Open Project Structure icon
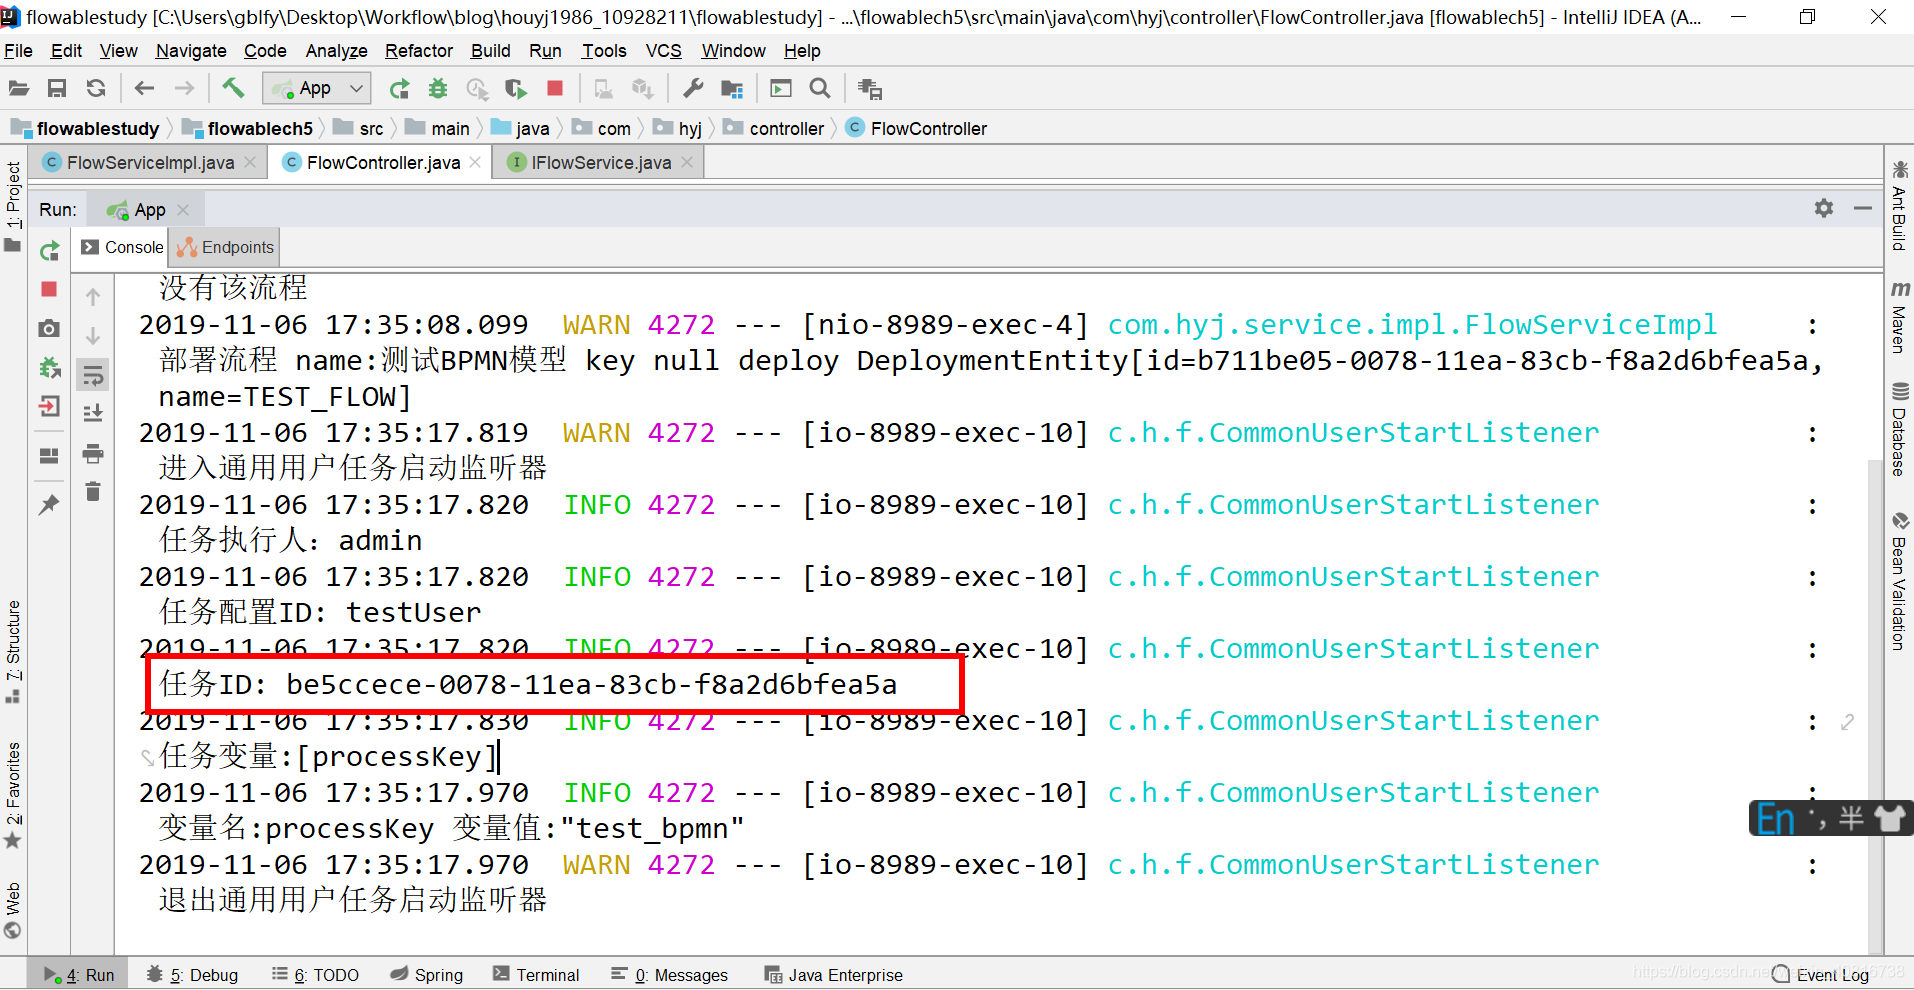Screen dimensions: 1914x990 [x=732, y=89]
